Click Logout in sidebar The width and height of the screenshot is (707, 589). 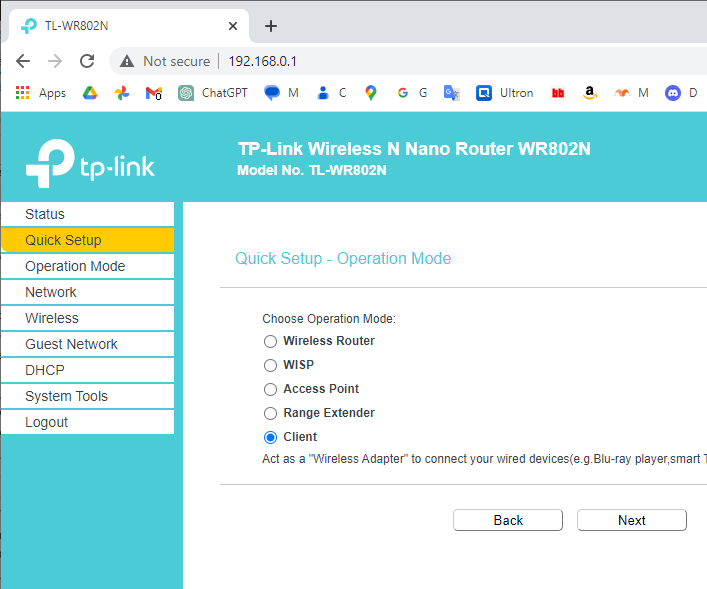(x=88, y=422)
